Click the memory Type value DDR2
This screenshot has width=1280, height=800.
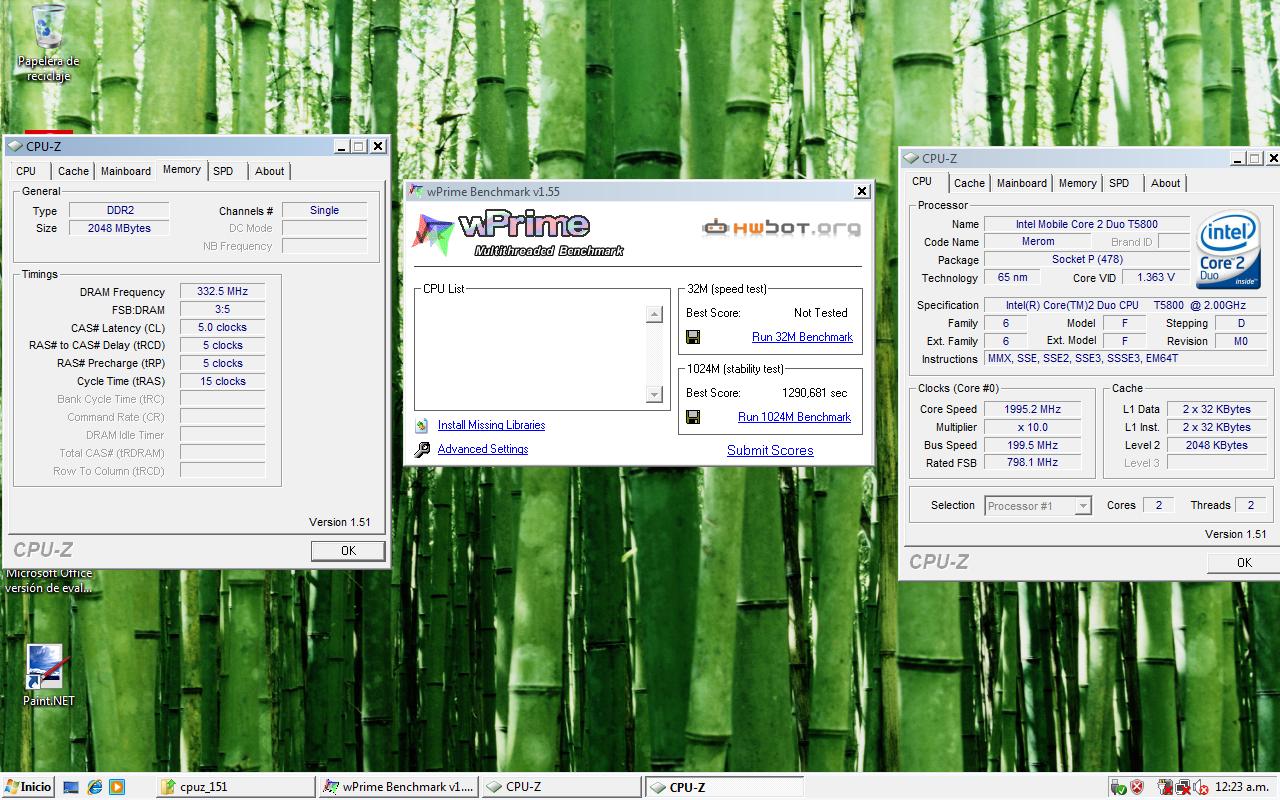(x=120, y=210)
